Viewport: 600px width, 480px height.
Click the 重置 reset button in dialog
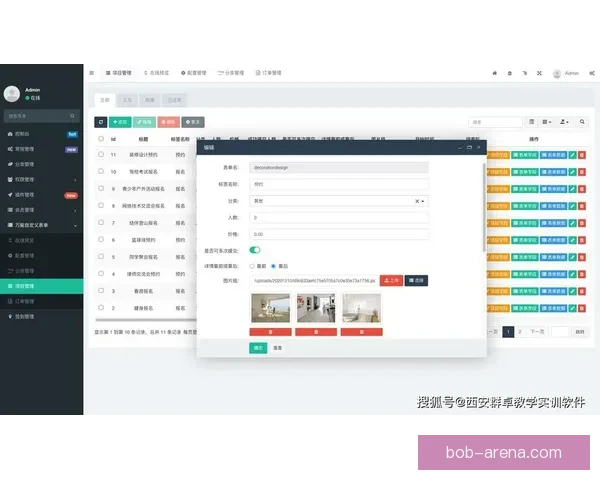[278, 348]
